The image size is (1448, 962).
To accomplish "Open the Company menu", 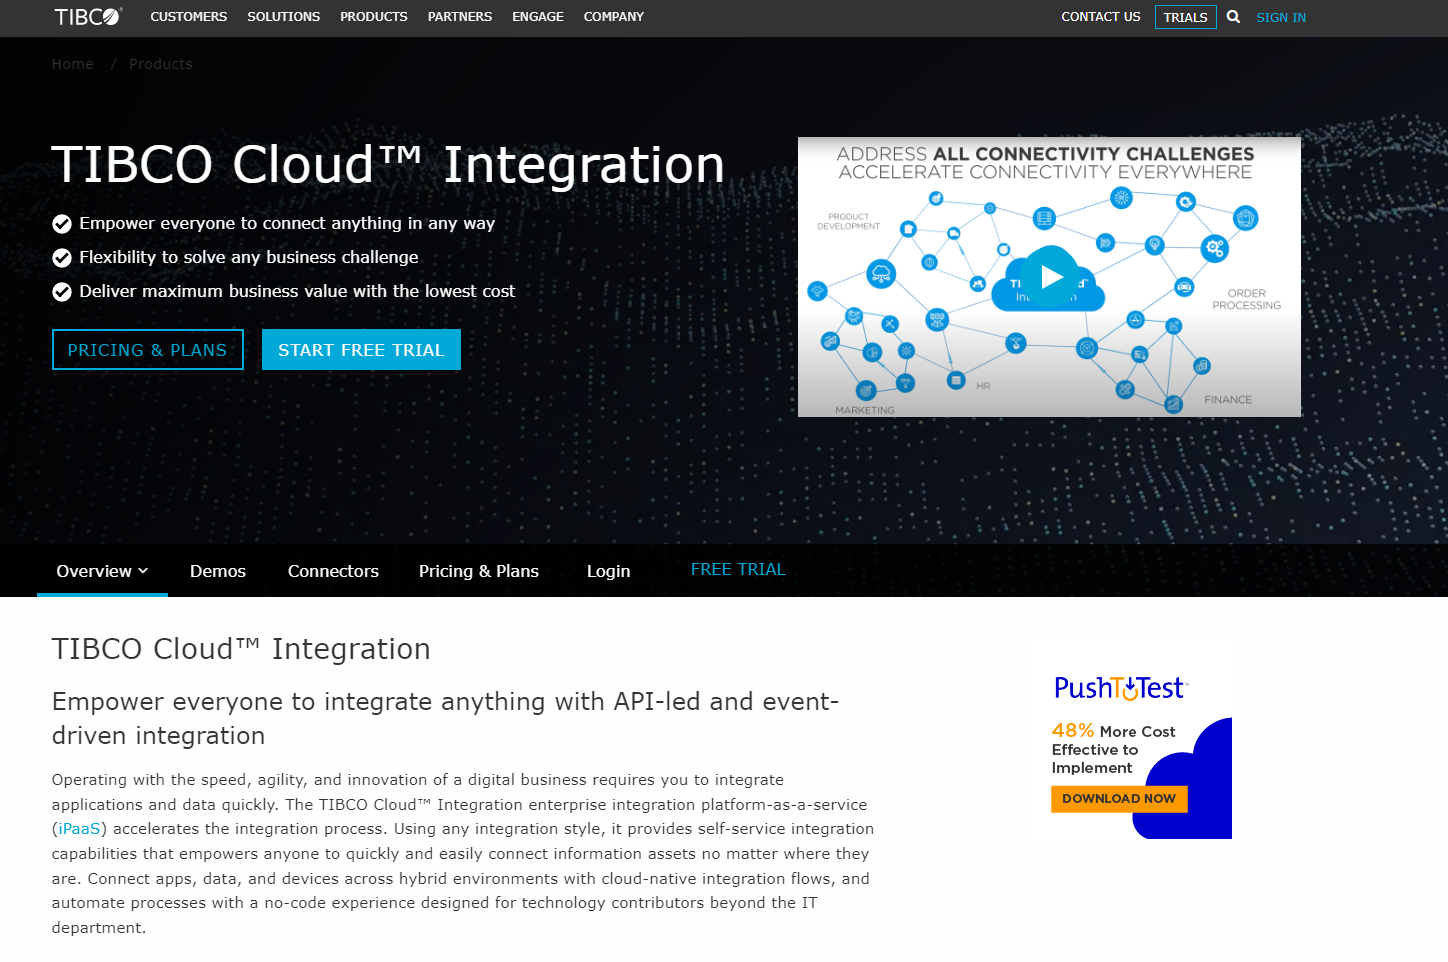I will point(614,17).
